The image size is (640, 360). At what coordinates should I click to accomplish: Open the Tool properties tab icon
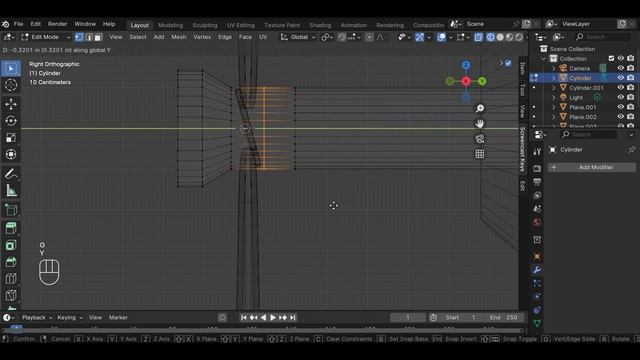click(x=537, y=151)
